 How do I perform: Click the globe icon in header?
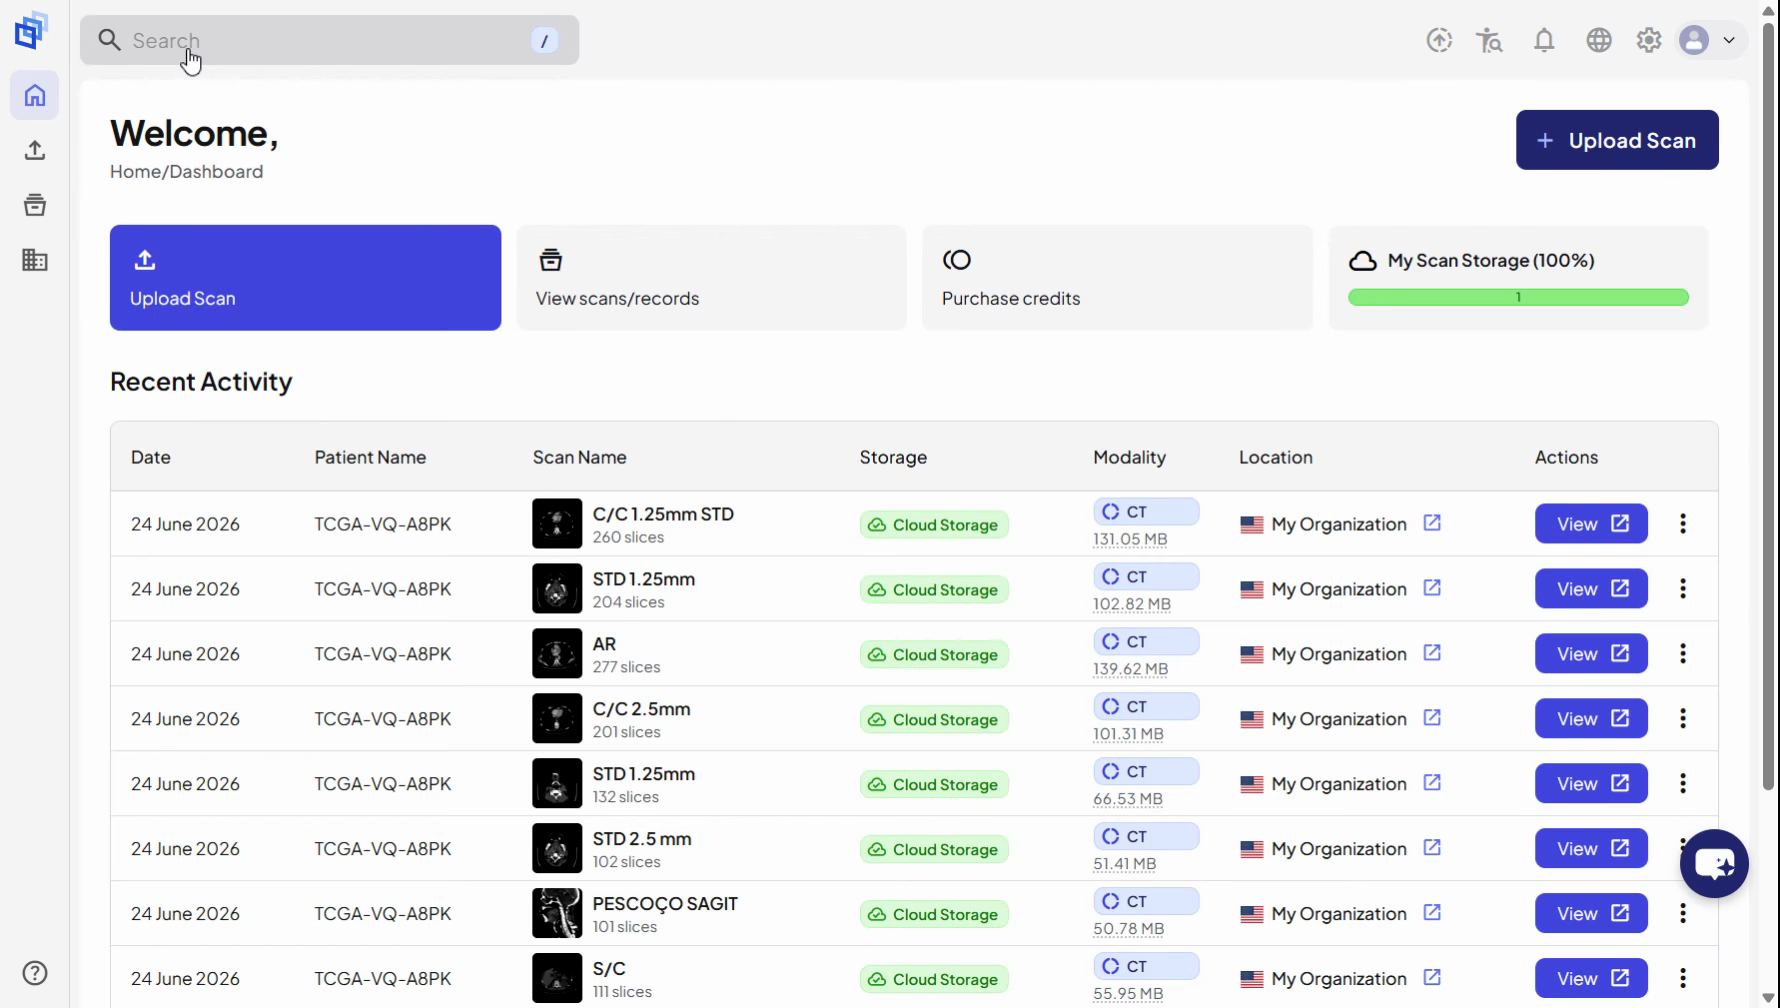point(1599,40)
